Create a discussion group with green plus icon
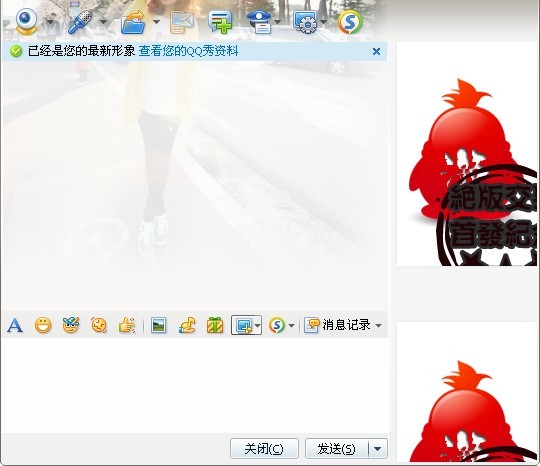Screen dimensions: 540x466 click(220, 22)
